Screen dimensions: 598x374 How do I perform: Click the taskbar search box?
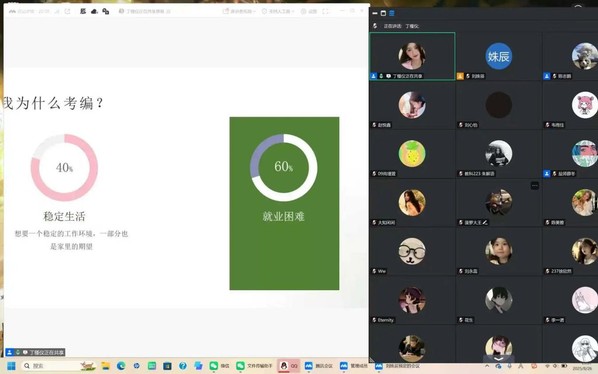click(50, 366)
